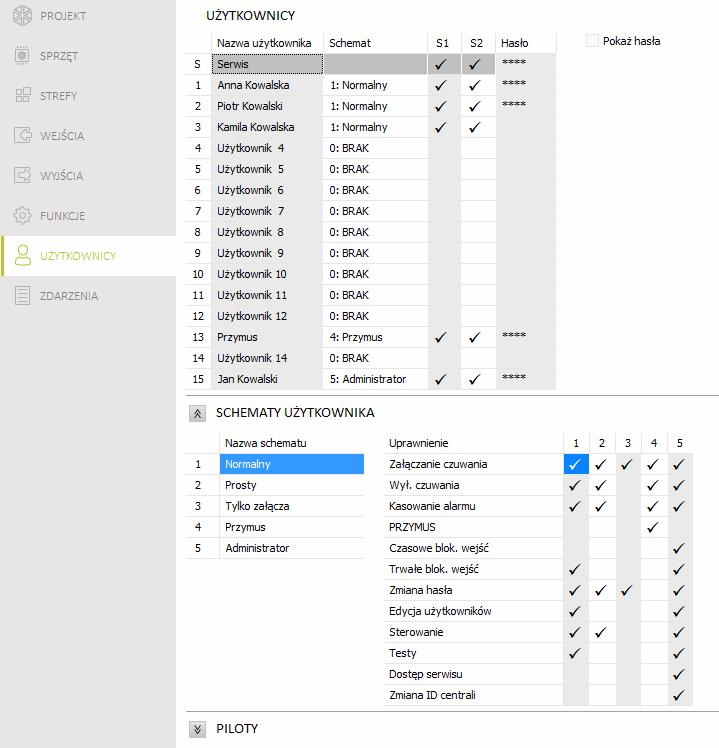Select user name Użytkownik 12
Image resolution: width=719 pixels, height=748 pixels.
(x=267, y=316)
